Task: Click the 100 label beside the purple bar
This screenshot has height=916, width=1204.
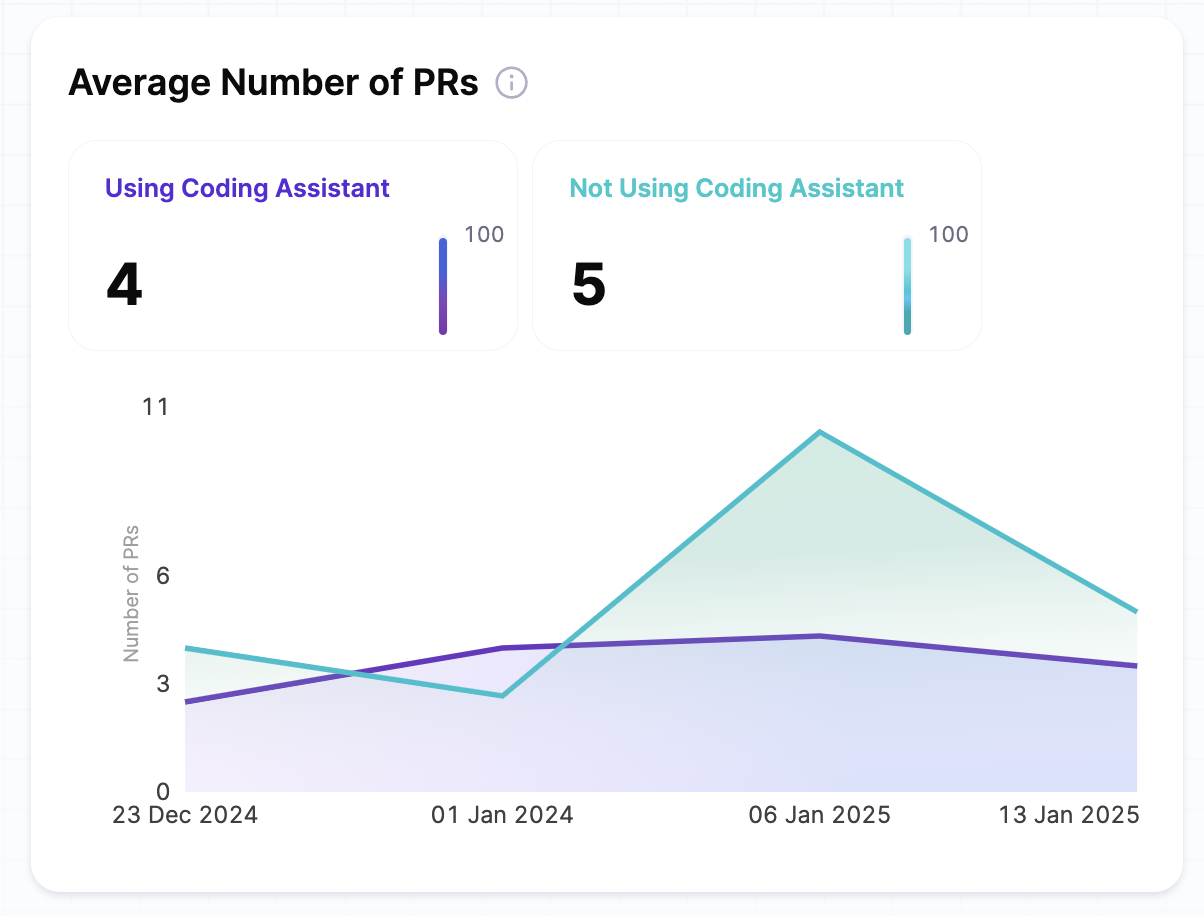Action: pyautogui.click(x=484, y=235)
